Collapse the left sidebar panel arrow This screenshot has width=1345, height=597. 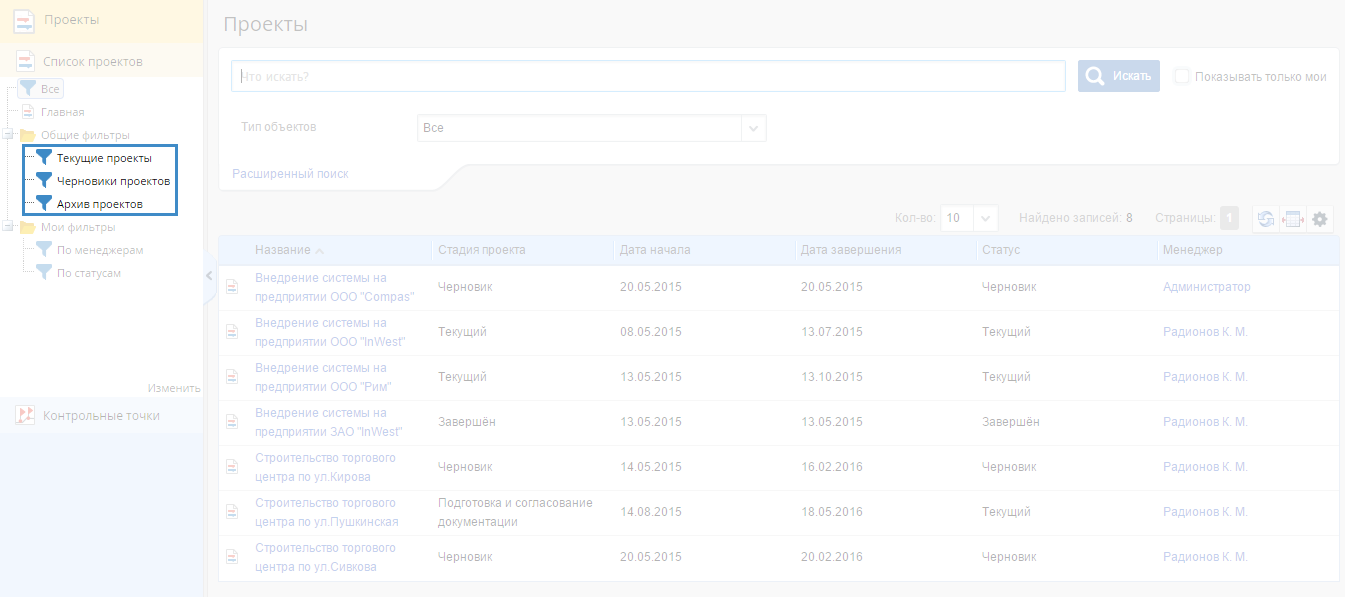[209, 275]
